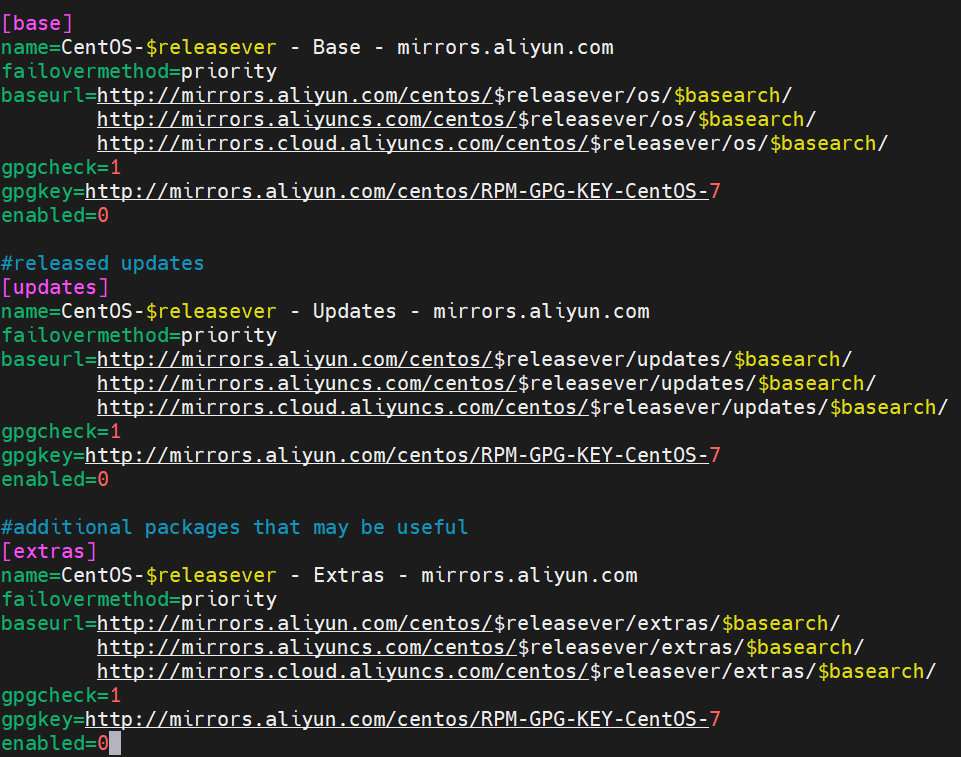Click 'gpgcheck=1' in the base section
The height and width of the screenshot is (757, 961).
coord(61,167)
